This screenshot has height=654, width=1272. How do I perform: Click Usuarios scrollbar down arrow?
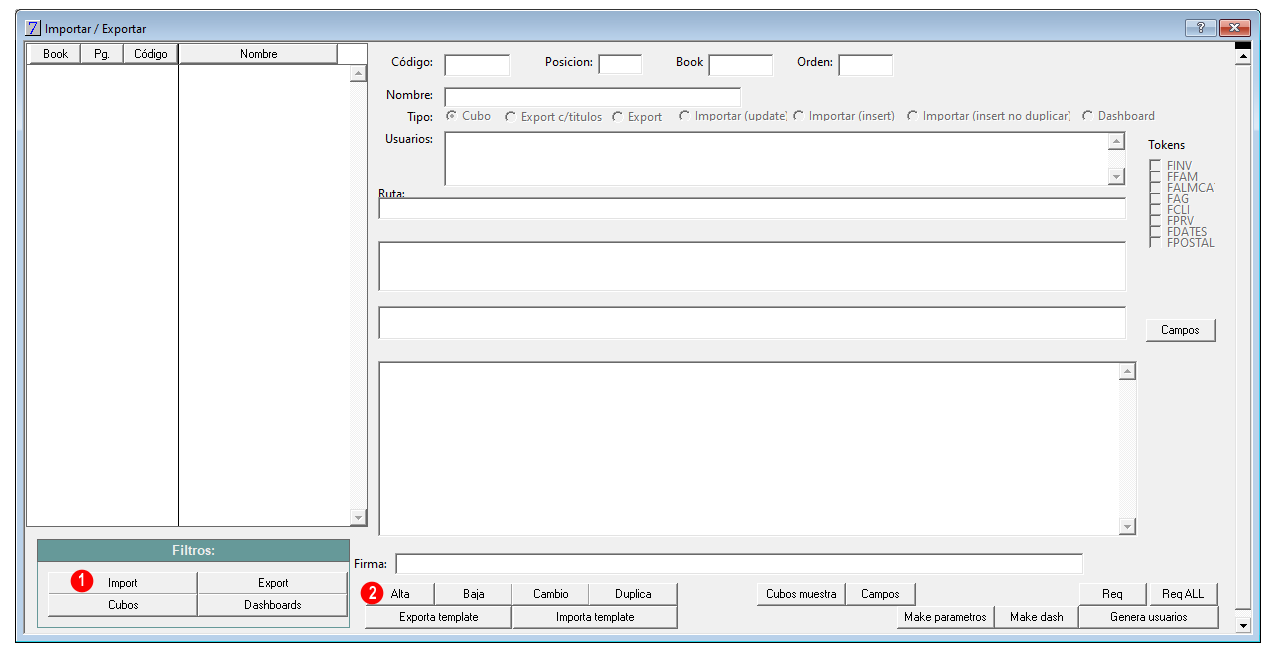(x=1117, y=176)
